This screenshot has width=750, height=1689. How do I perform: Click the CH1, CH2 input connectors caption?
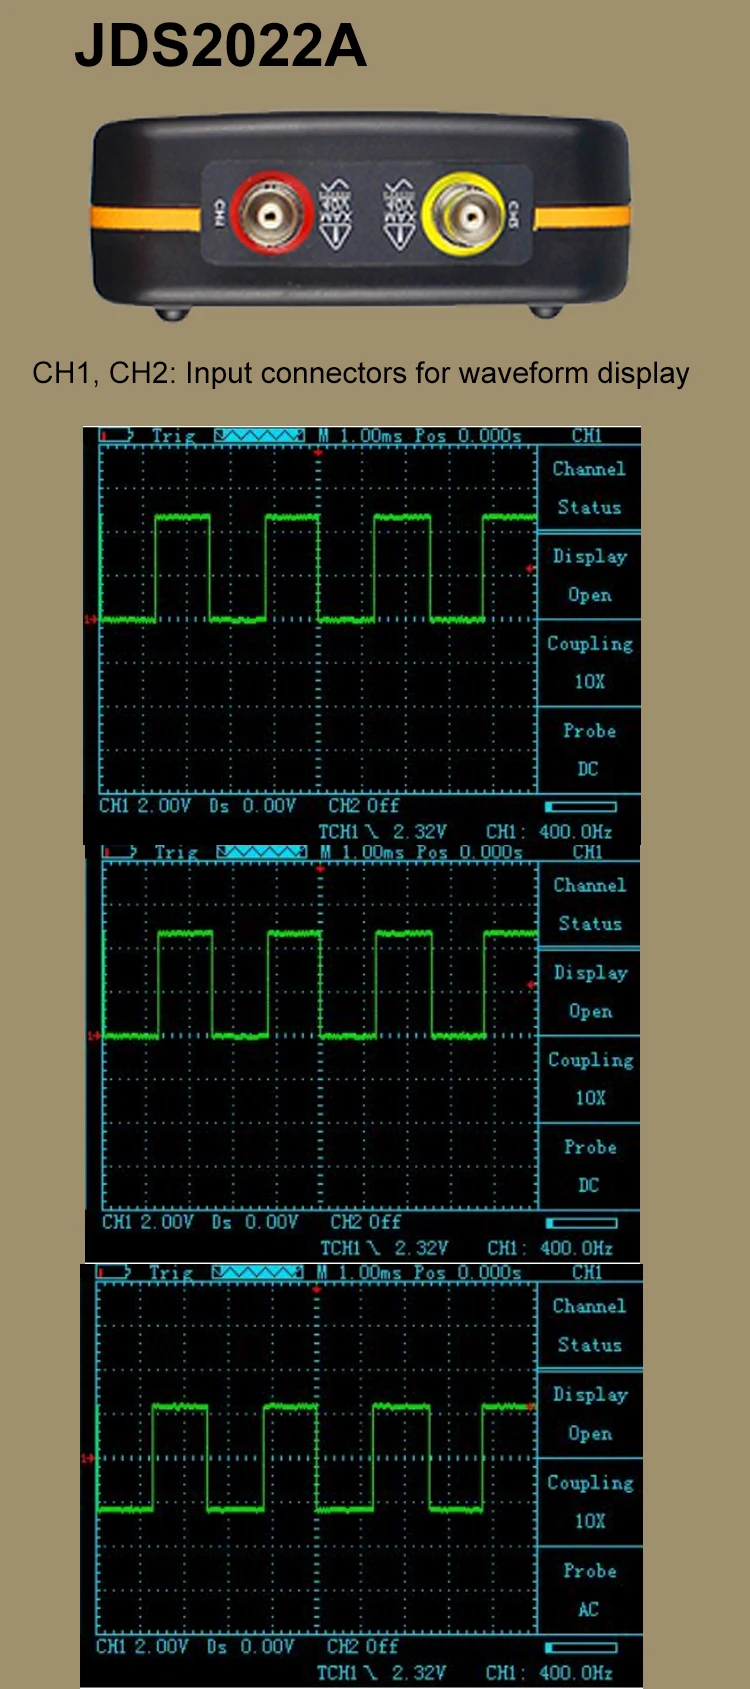361,373
